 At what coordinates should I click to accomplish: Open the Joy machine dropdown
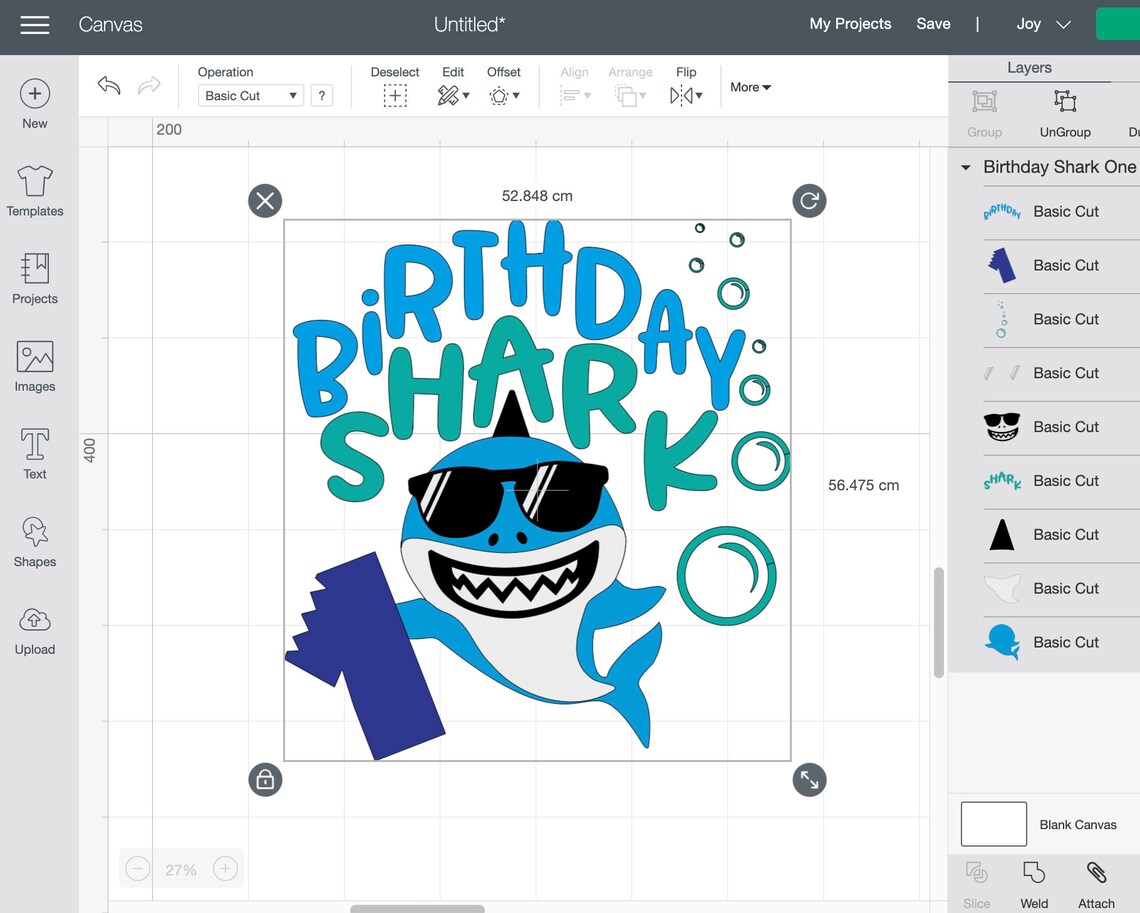[1043, 24]
